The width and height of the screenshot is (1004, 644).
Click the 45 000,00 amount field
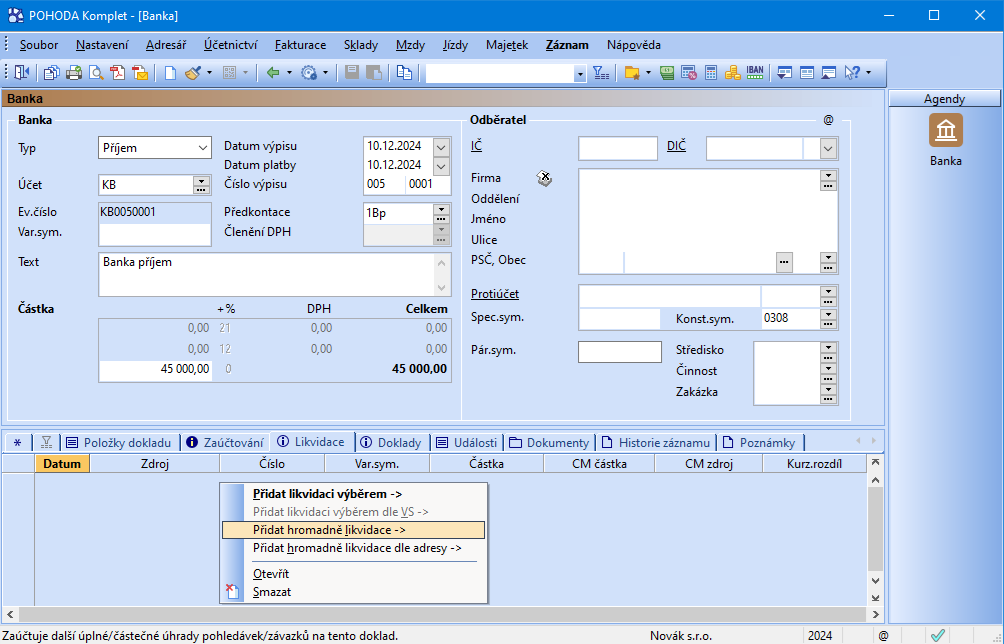156,369
